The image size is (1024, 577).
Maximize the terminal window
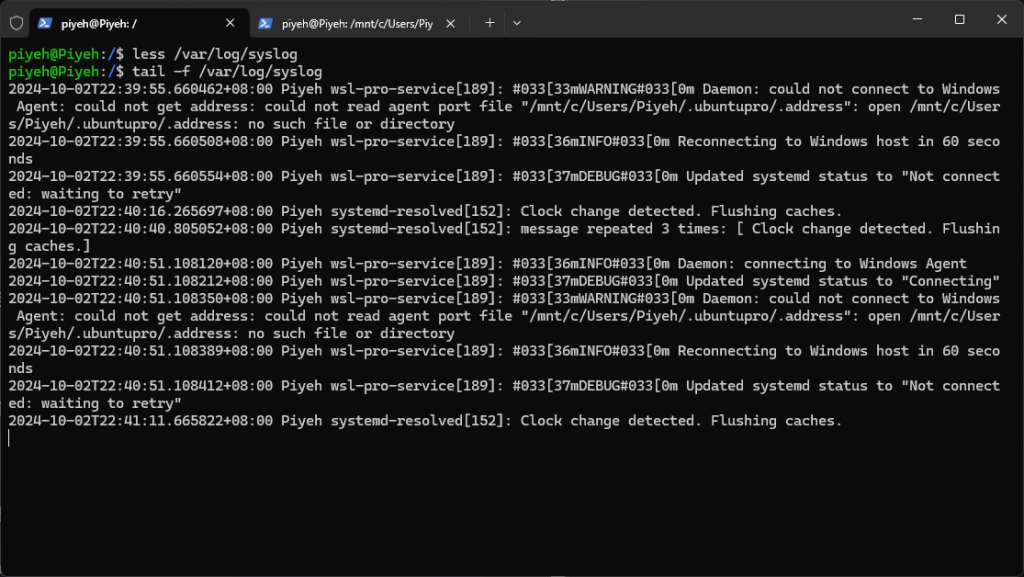pyautogui.click(x=959, y=20)
